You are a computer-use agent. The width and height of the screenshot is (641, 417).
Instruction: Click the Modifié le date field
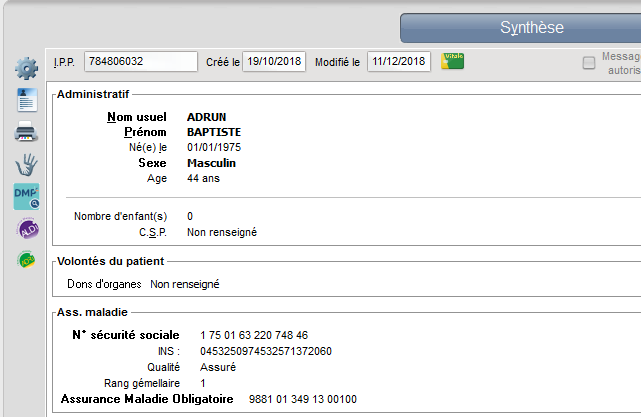(399, 62)
